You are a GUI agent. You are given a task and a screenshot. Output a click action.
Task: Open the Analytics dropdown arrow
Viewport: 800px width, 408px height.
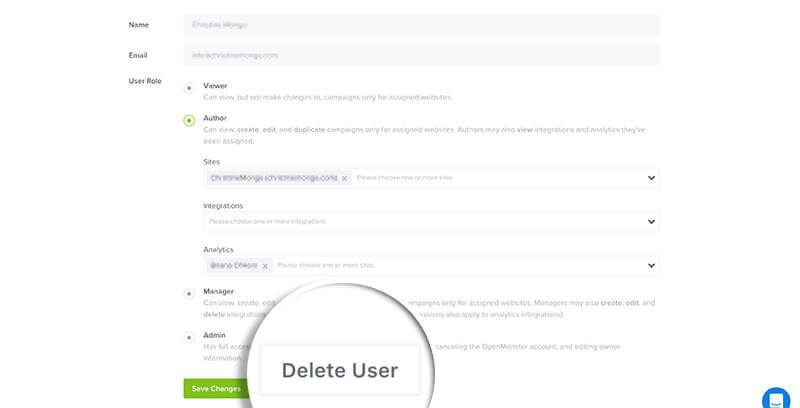point(651,266)
